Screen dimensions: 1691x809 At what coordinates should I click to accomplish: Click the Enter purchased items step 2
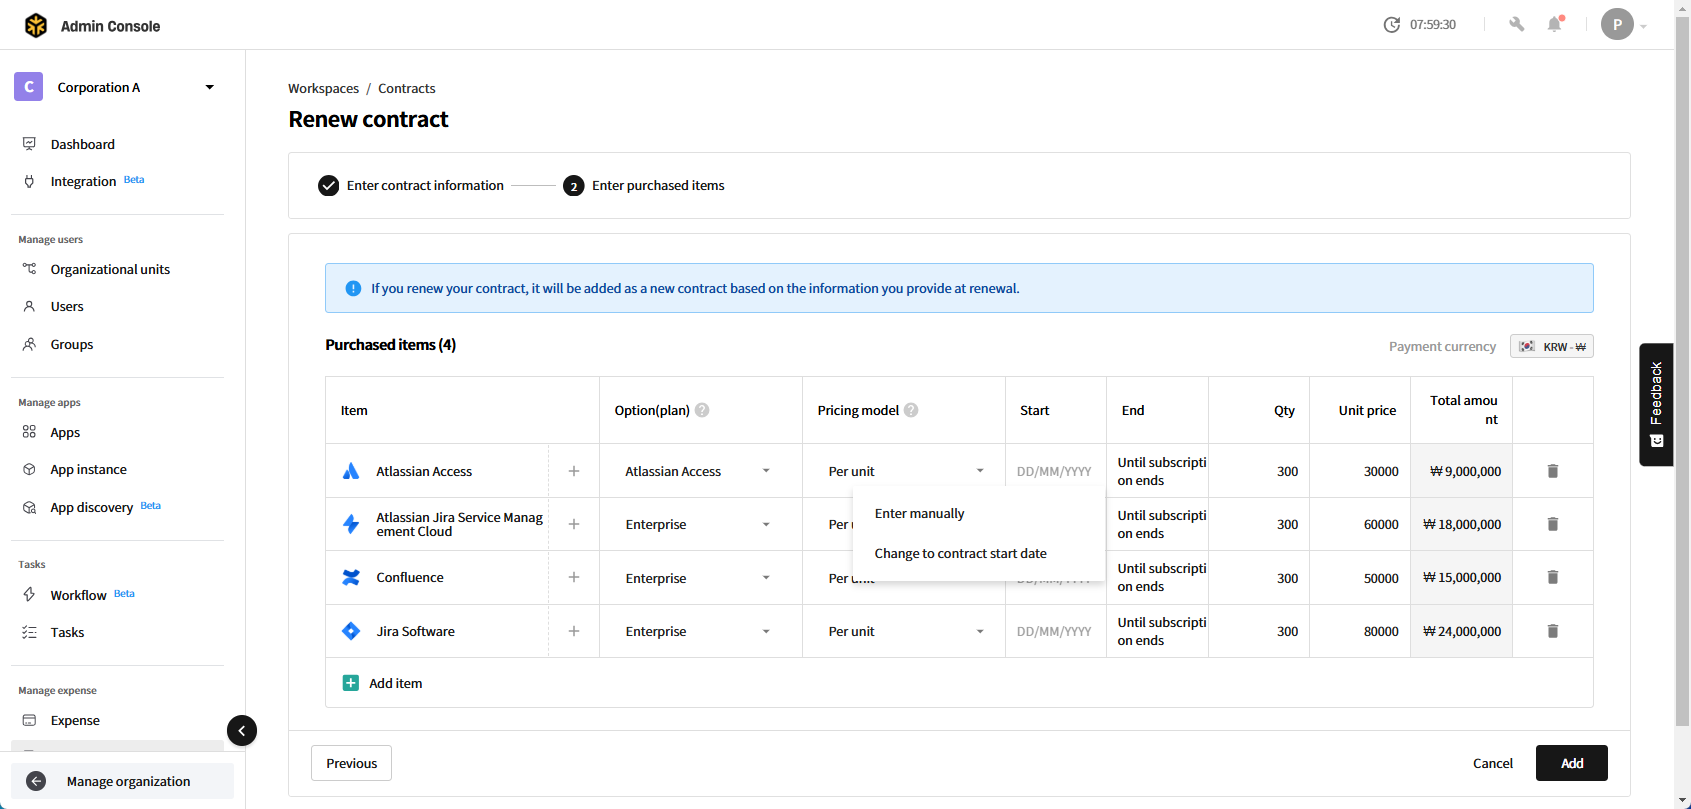coord(644,185)
